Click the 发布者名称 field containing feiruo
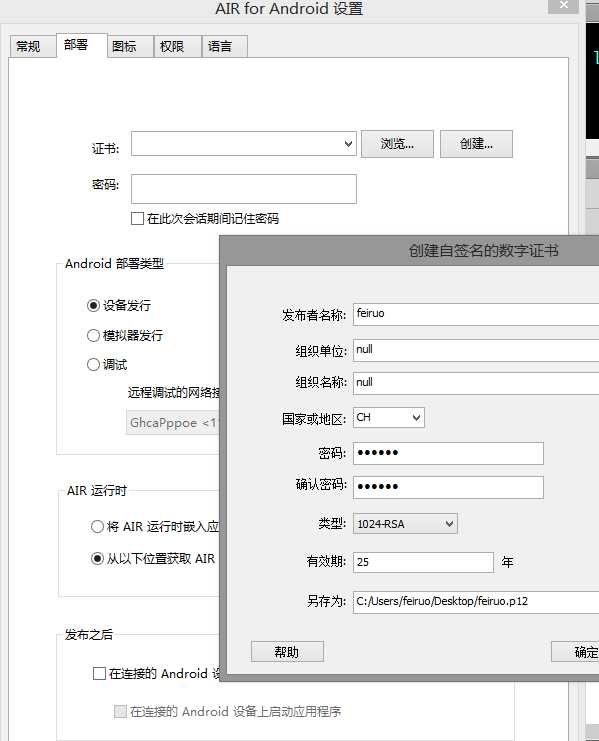Screen dimensions: 599x741 tap(476, 314)
